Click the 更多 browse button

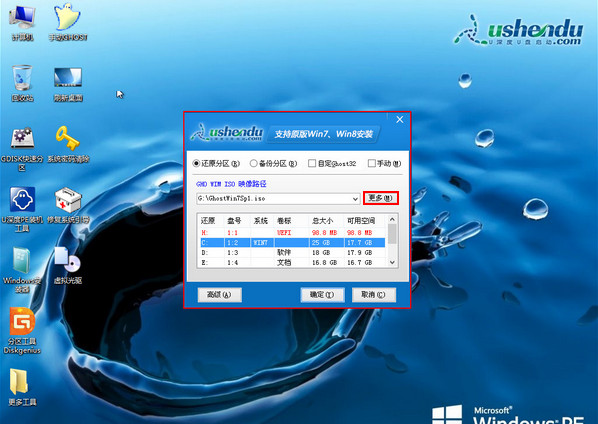[x=381, y=198]
